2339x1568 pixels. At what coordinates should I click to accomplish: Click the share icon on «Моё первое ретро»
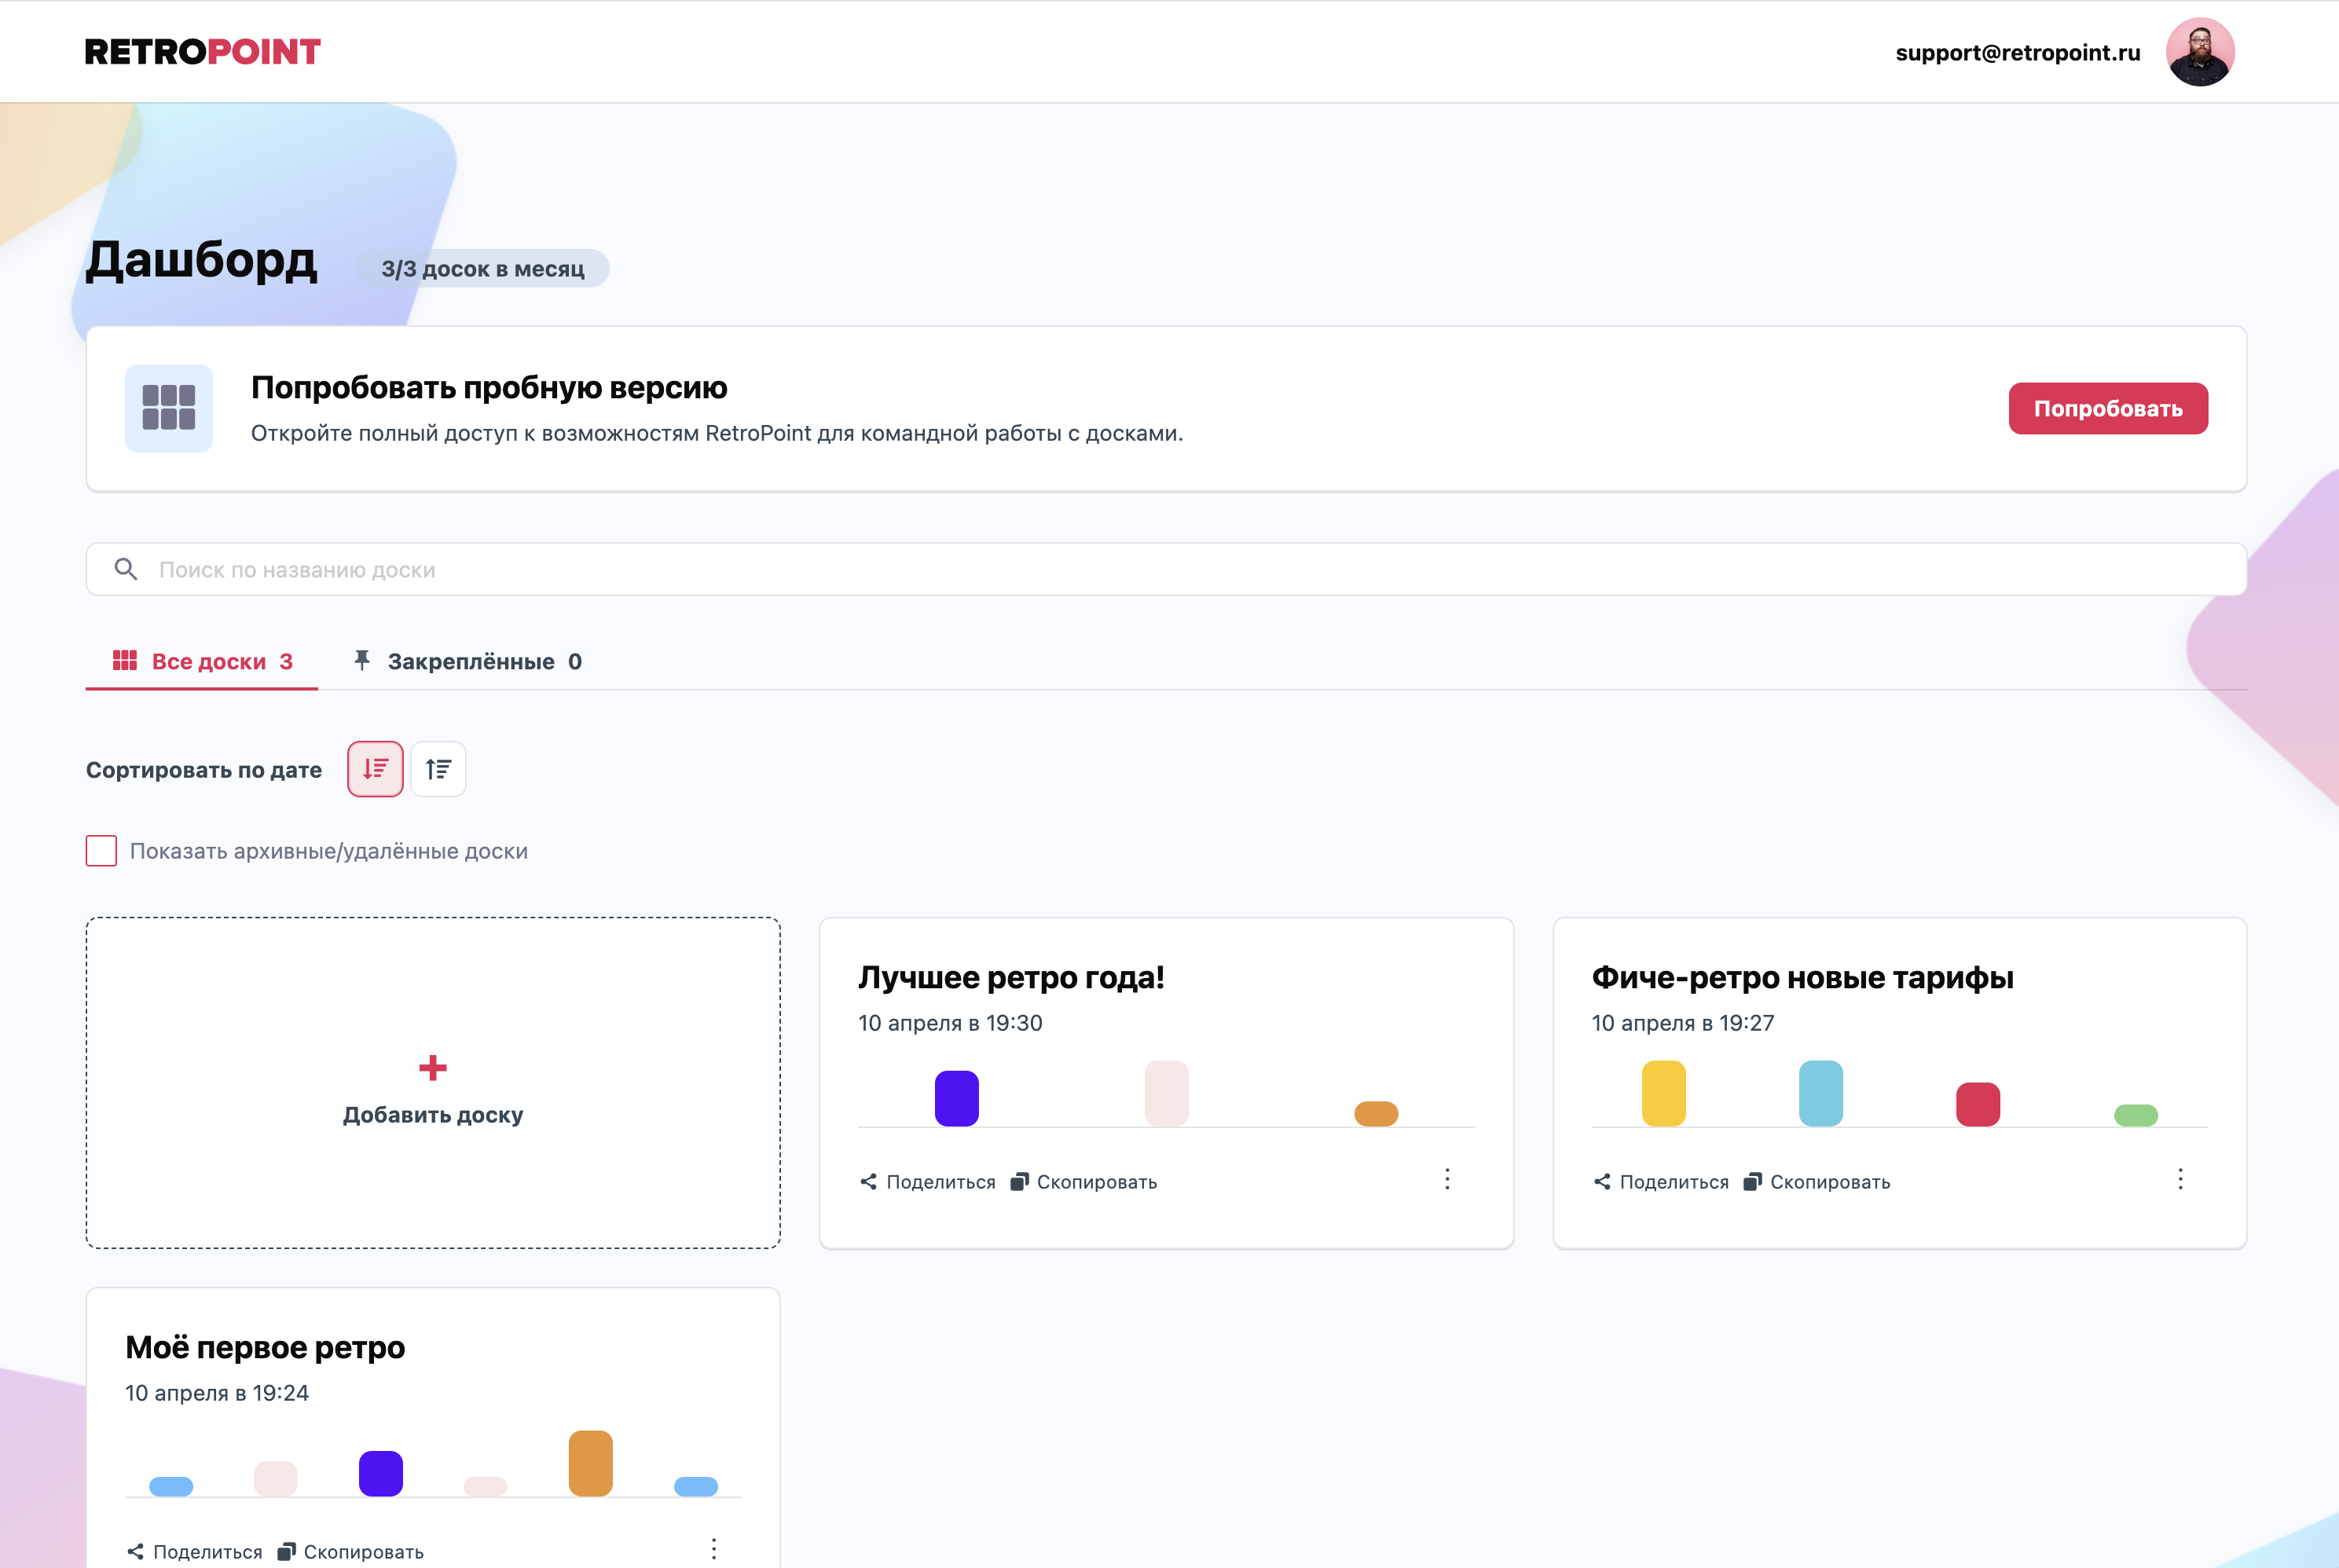pyautogui.click(x=136, y=1551)
